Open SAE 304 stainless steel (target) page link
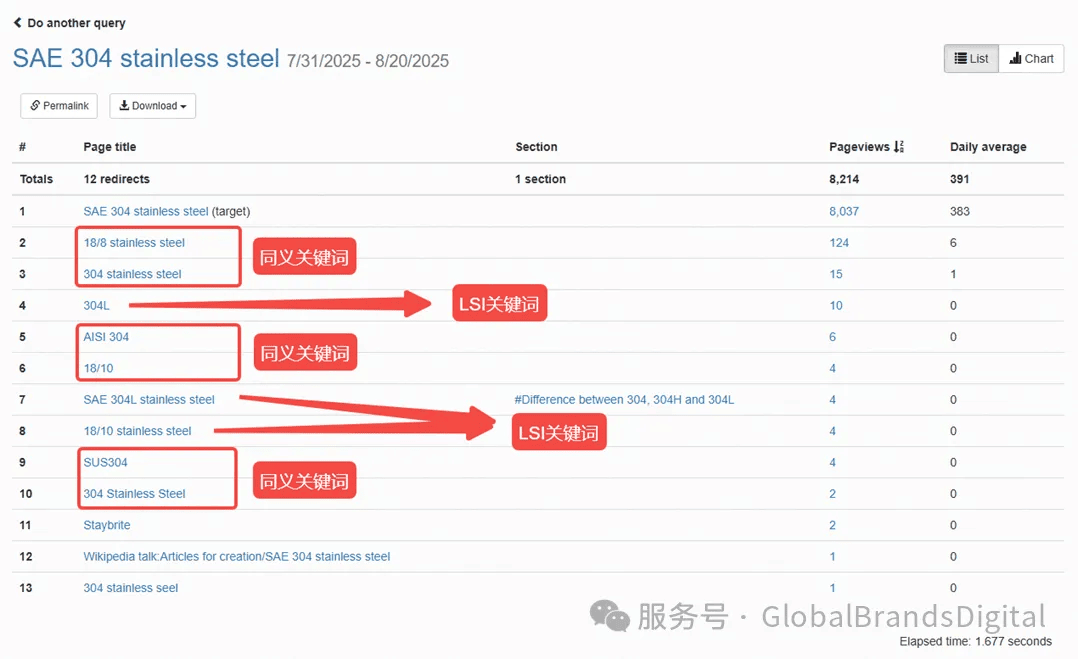 coord(146,211)
